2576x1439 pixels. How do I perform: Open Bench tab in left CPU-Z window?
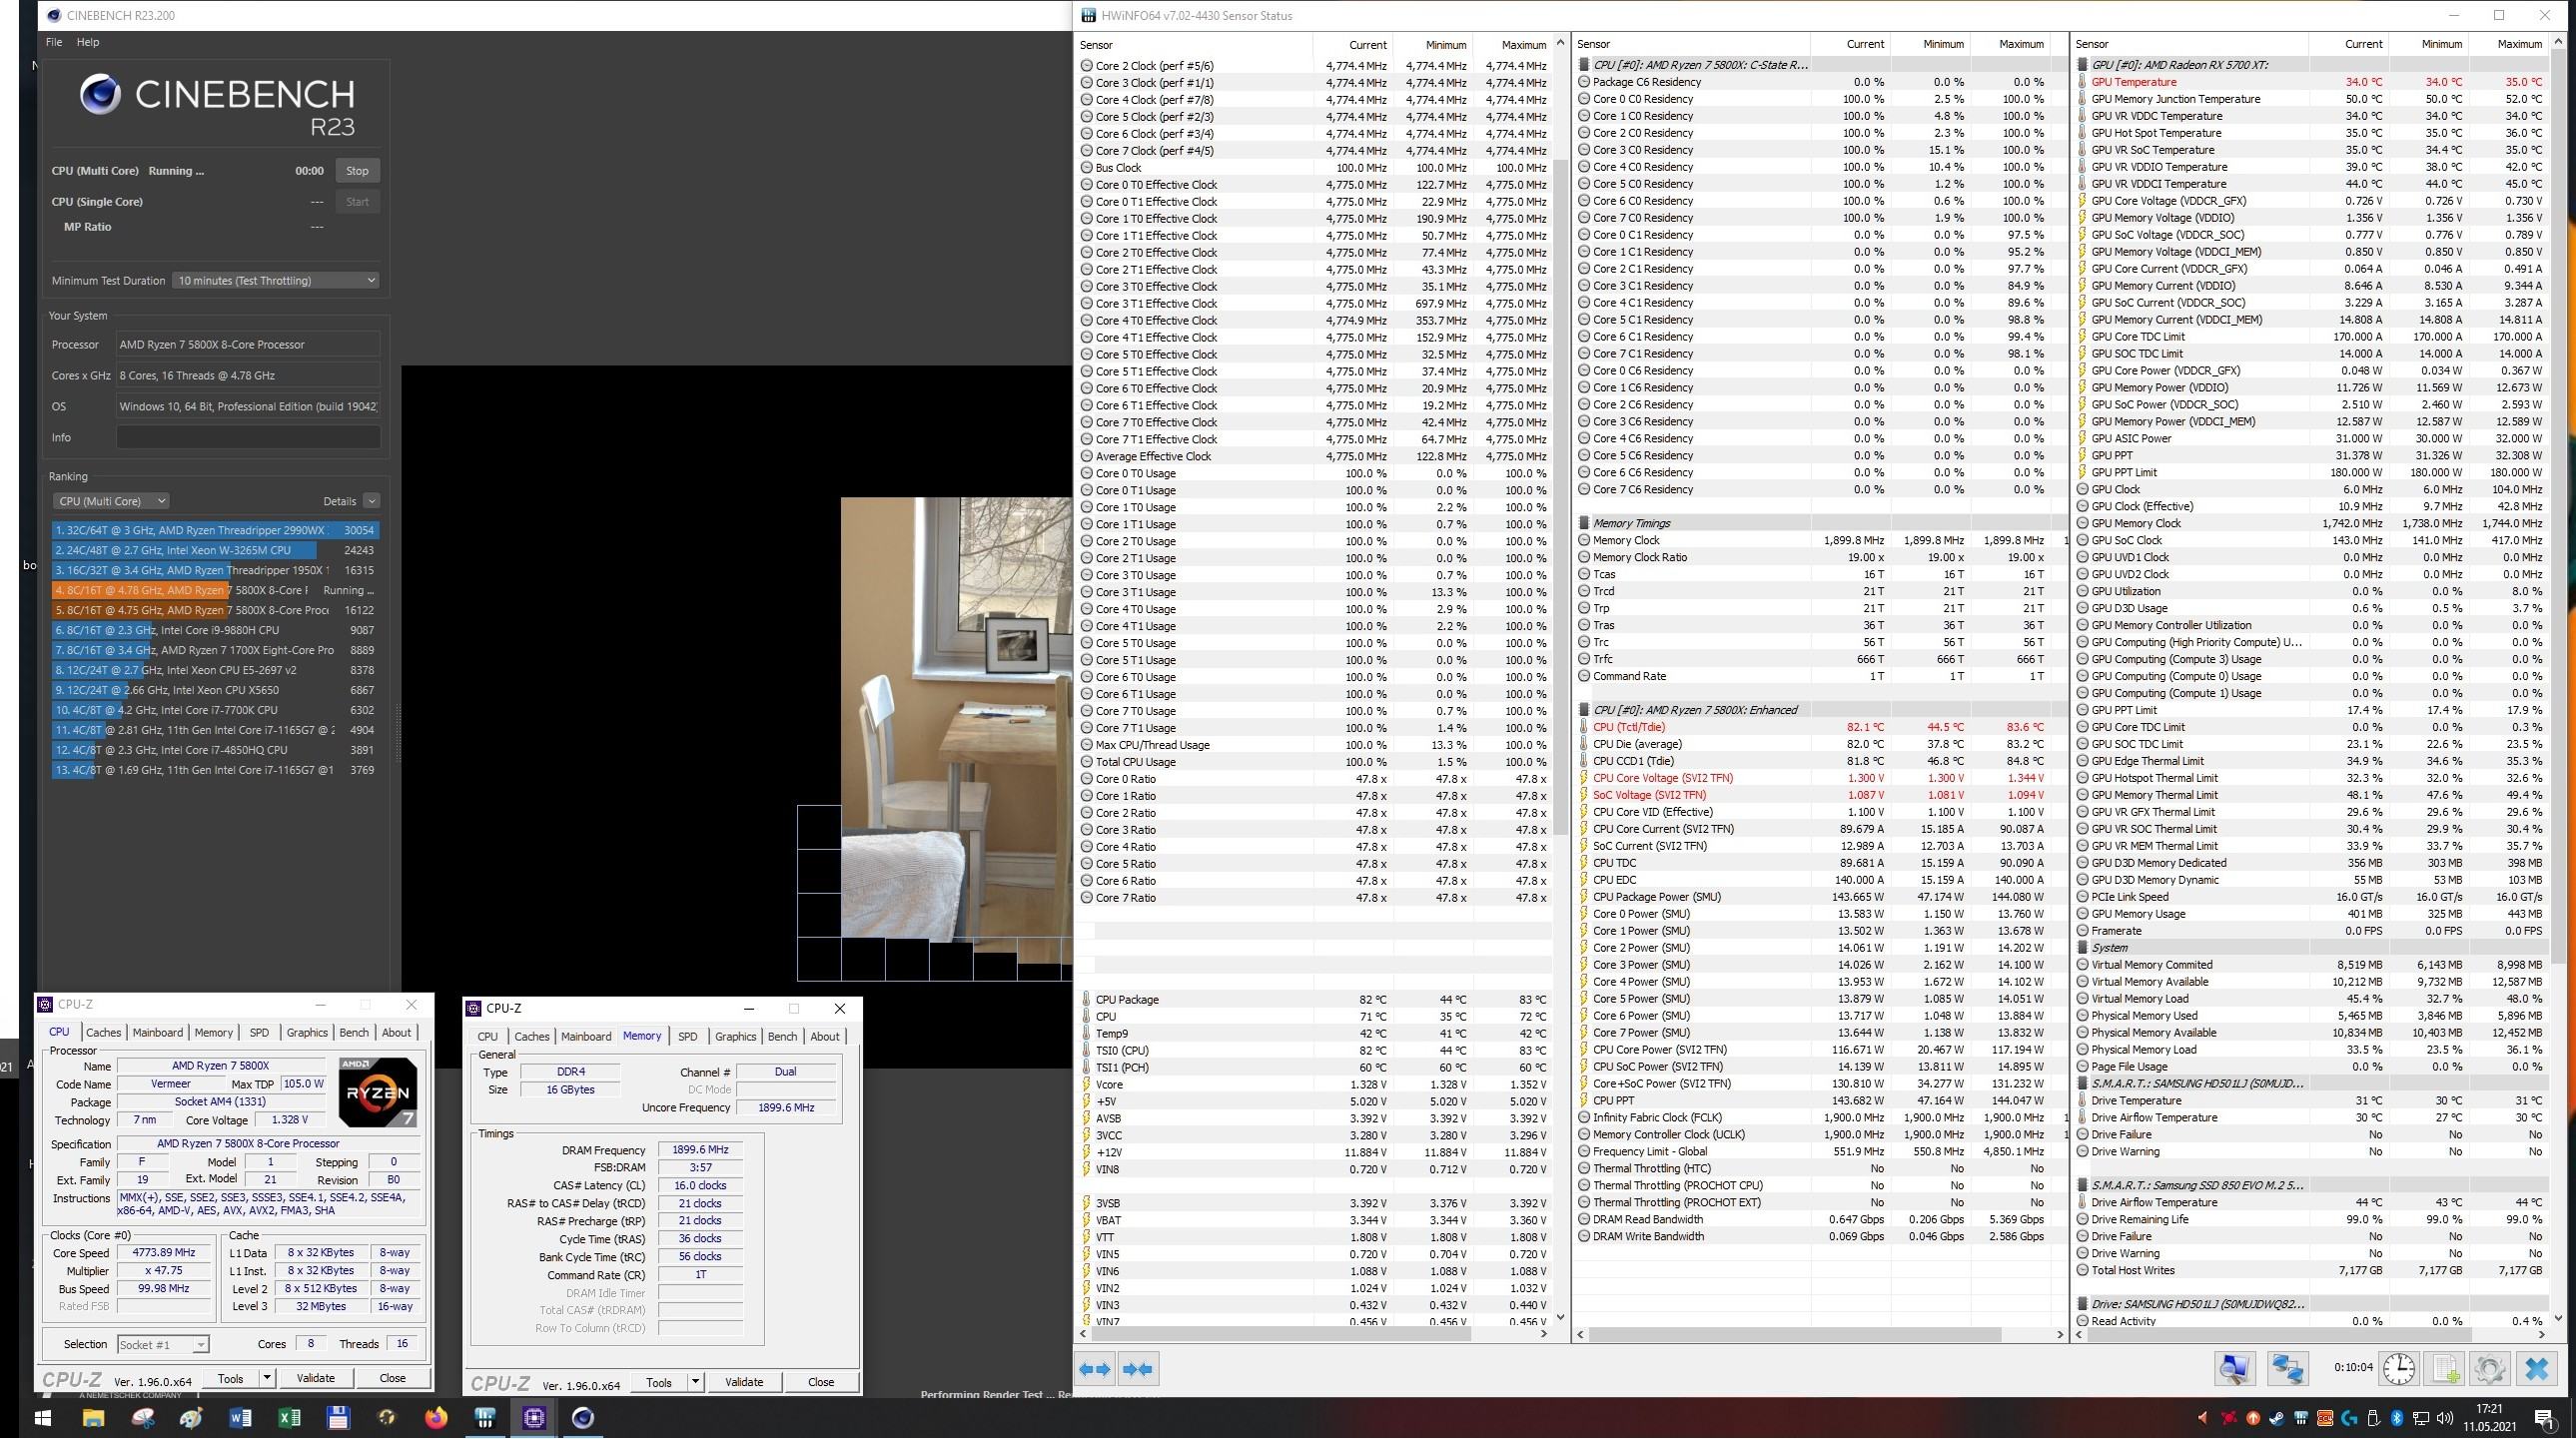point(354,1033)
